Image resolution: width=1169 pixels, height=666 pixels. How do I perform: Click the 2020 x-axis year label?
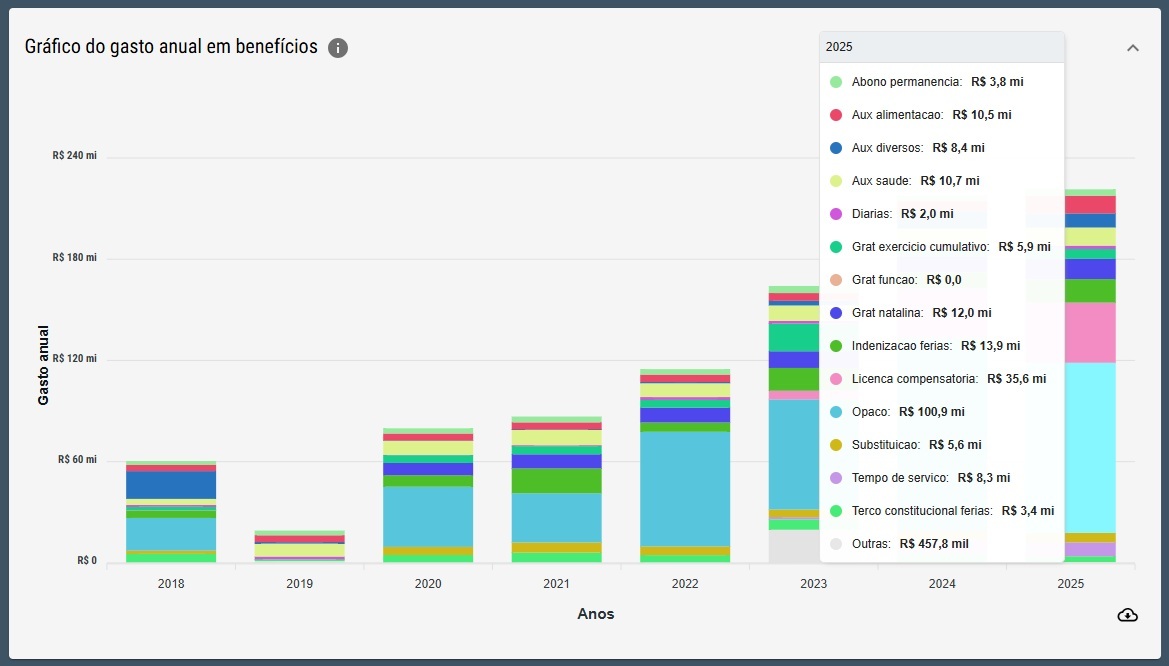point(428,583)
